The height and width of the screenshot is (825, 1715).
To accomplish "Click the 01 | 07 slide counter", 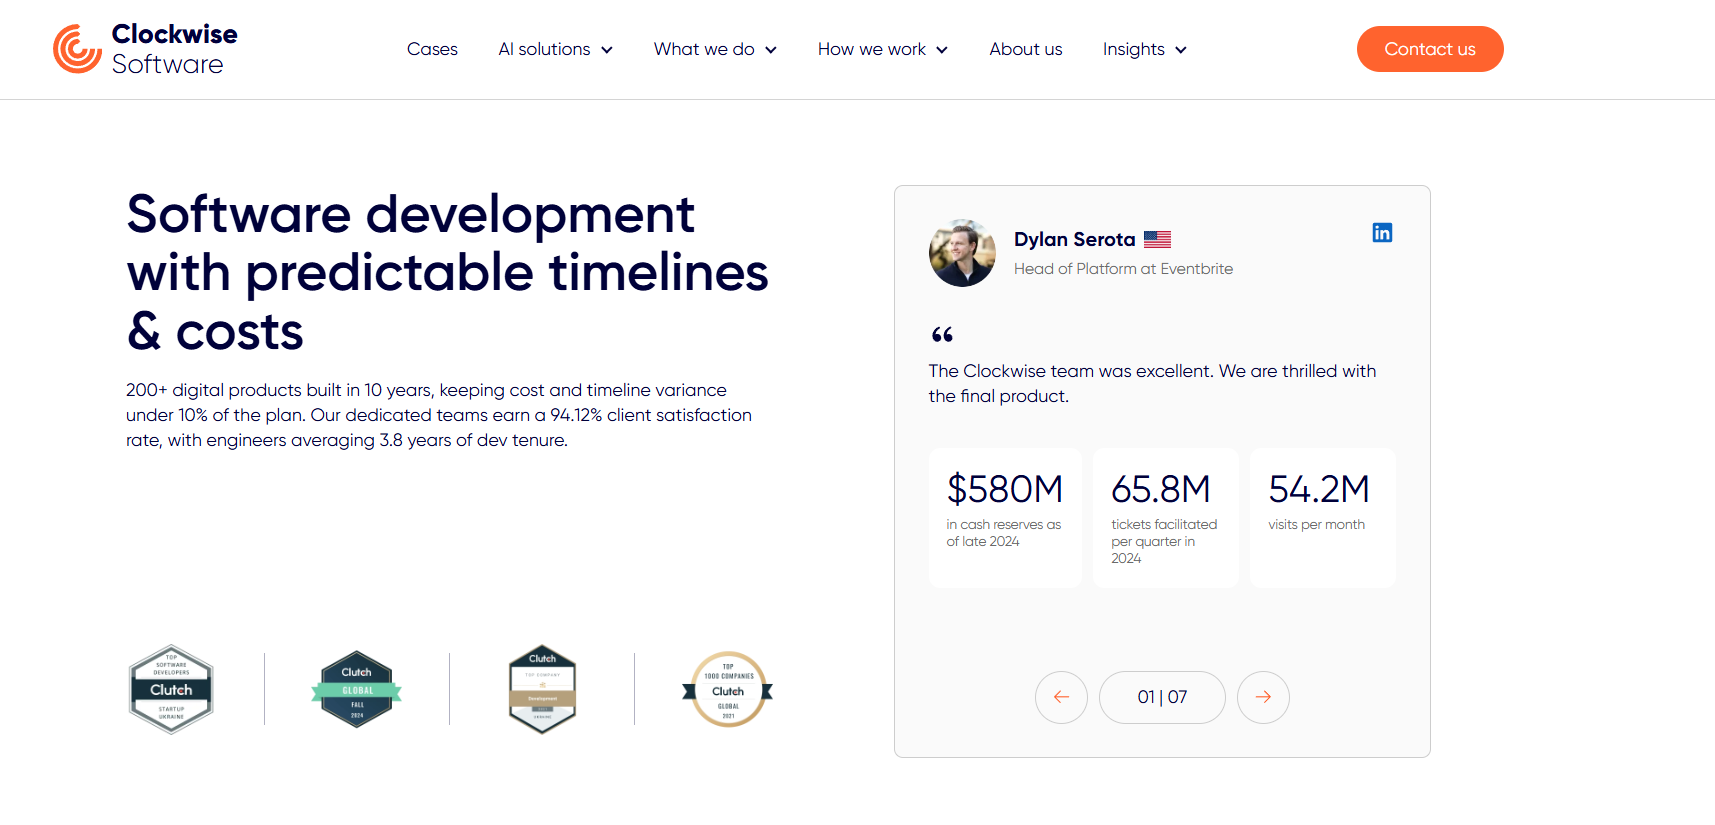I will click(1162, 697).
